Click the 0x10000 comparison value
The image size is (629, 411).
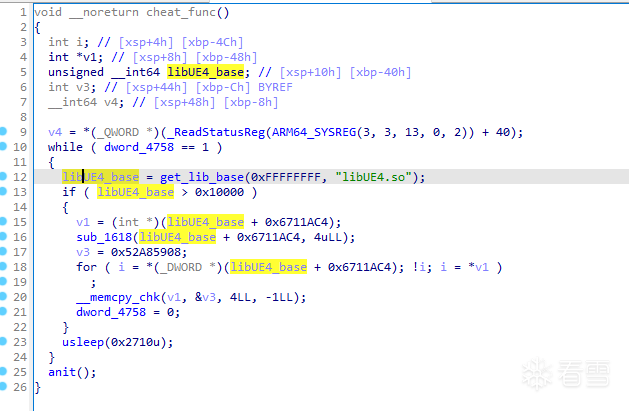coord(219,192)
